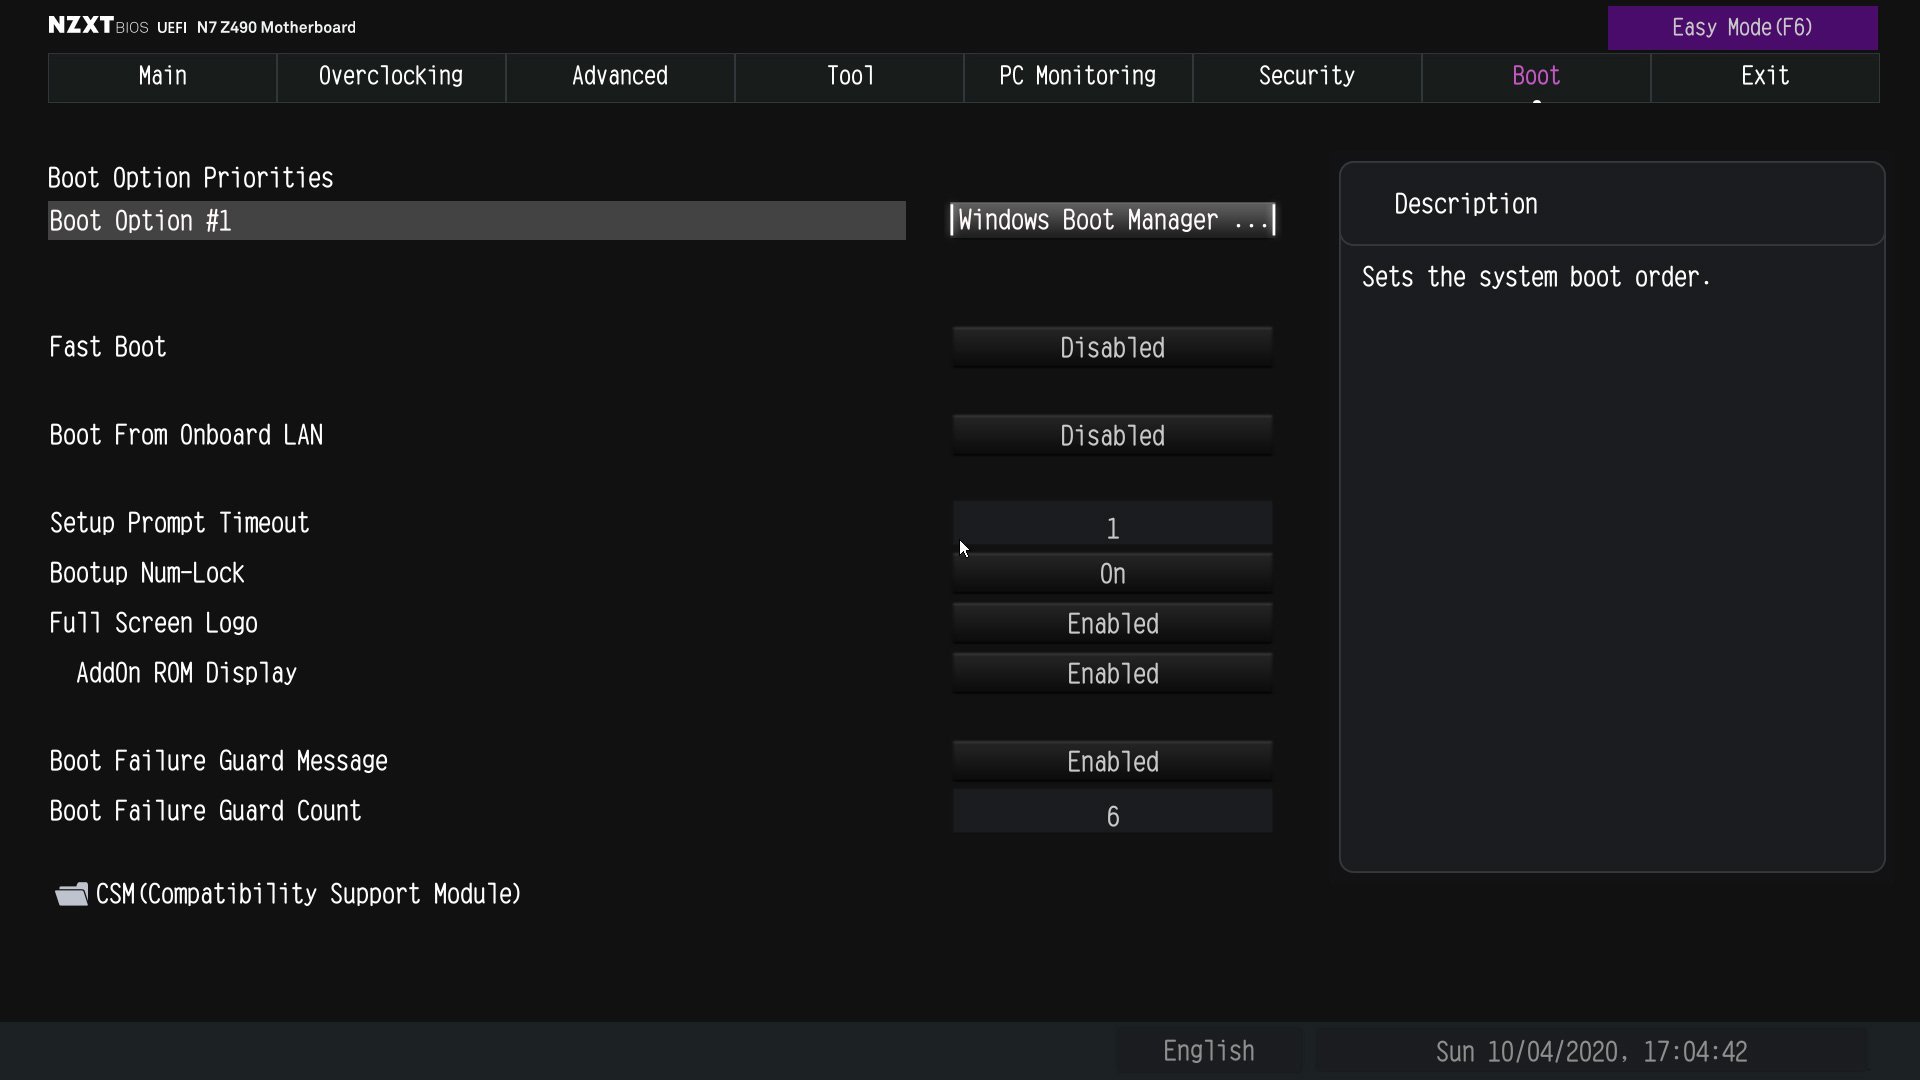This screenshot has height=1080, width=1920.
Task: Go to the Advanced tab
Action: coord(620,77)
